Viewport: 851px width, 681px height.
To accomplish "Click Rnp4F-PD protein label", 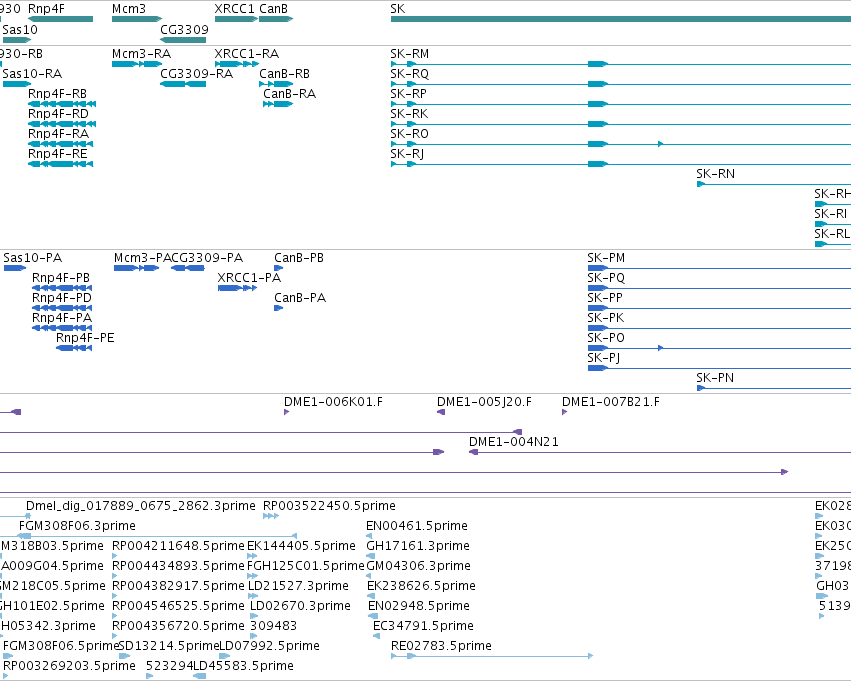I will pyautogui.click(x=62, y=298).
